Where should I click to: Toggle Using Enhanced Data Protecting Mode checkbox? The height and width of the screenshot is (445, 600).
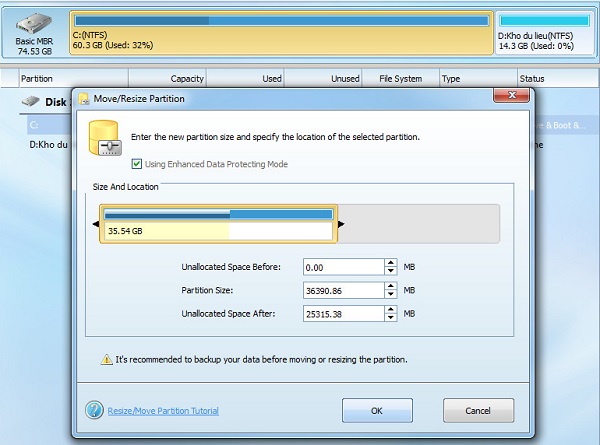point(137,164)
